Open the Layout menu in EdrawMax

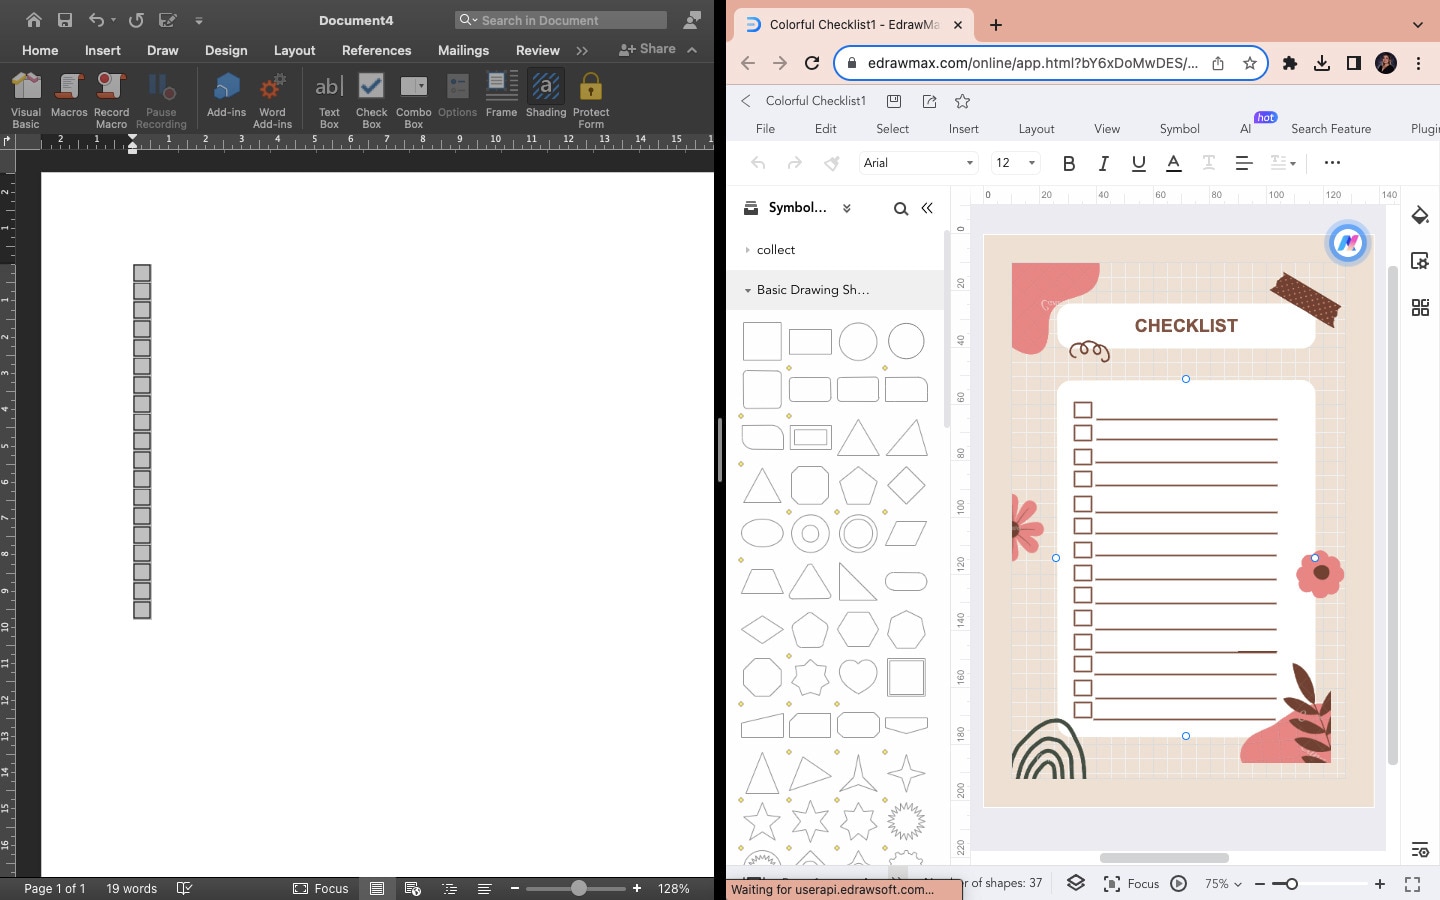[1036, 129]
